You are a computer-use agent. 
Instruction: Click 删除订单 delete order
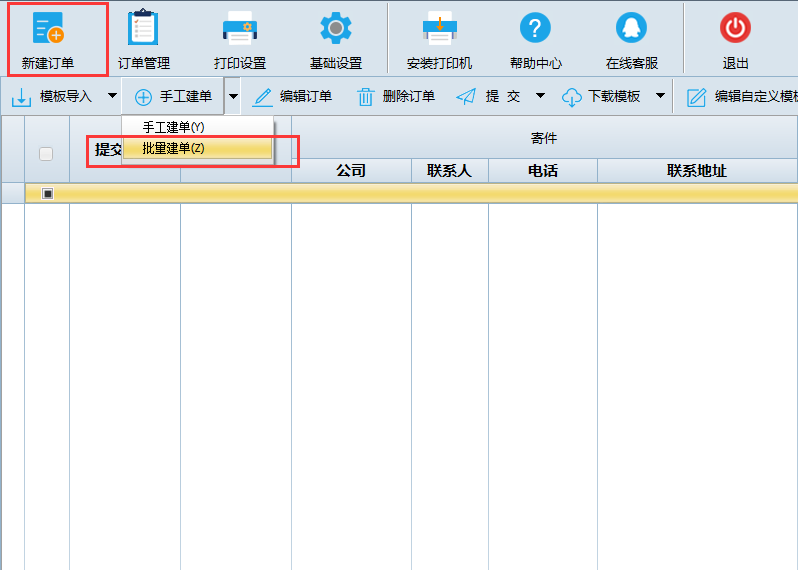coord(396,96)
